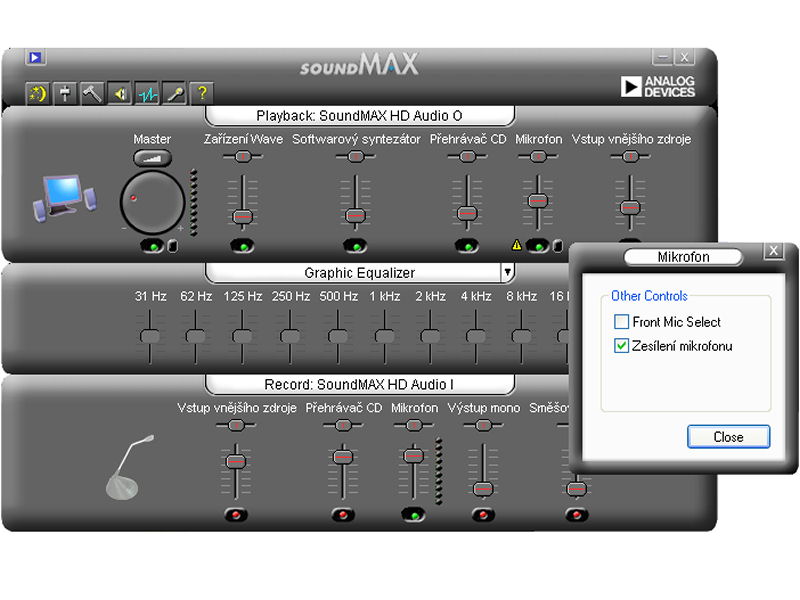Click the microphone toolbar icon
This screenshot has width=800, height=600.
click(x=175, y=93)
